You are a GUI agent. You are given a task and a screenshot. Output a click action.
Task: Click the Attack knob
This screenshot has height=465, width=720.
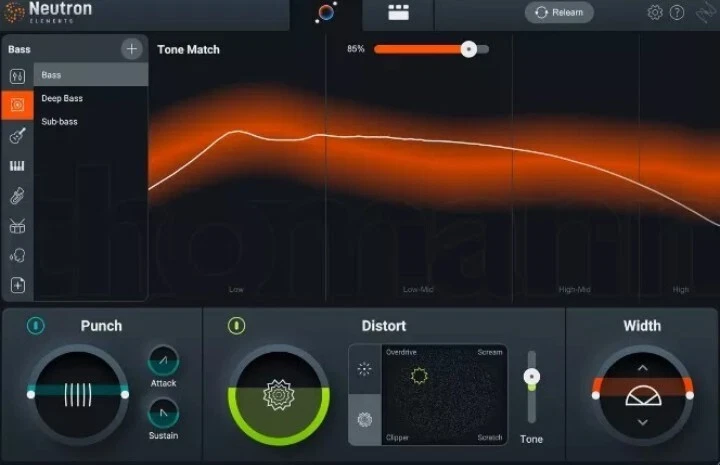(x=163, y=361)
